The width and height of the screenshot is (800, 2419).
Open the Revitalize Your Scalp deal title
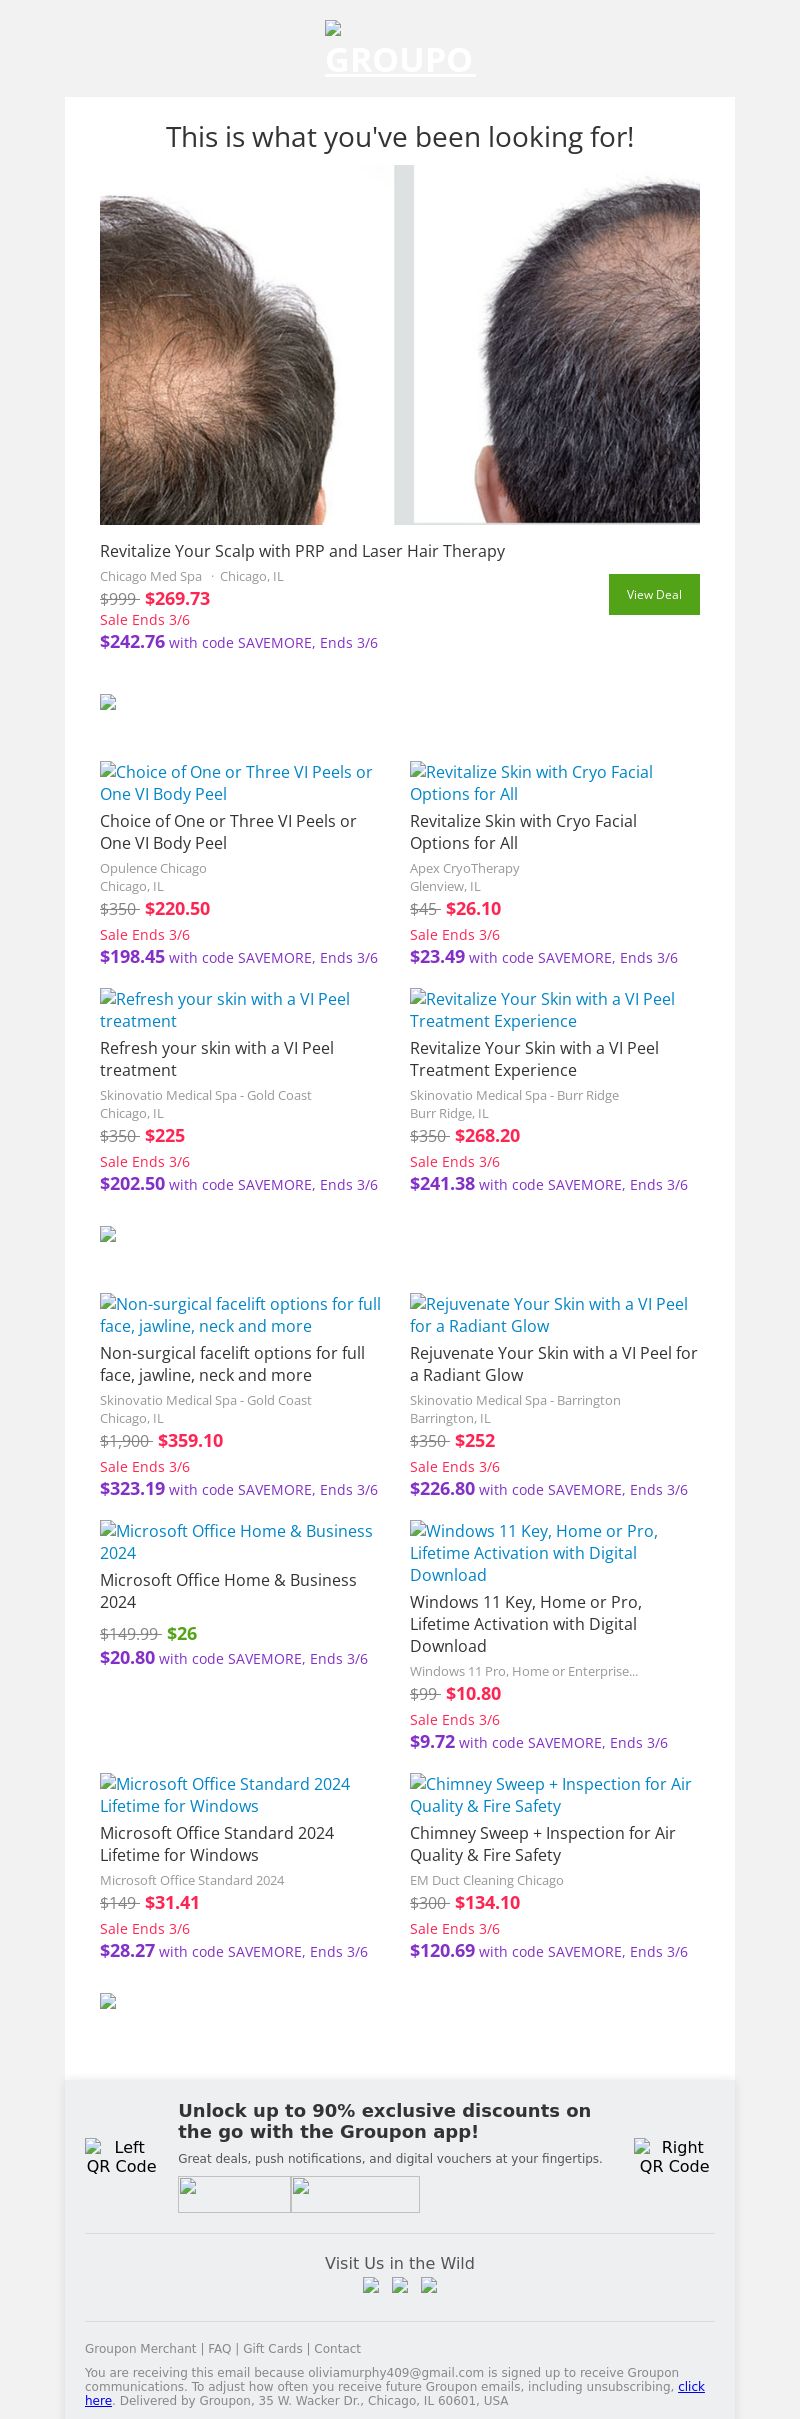click(x=302, y=551)
